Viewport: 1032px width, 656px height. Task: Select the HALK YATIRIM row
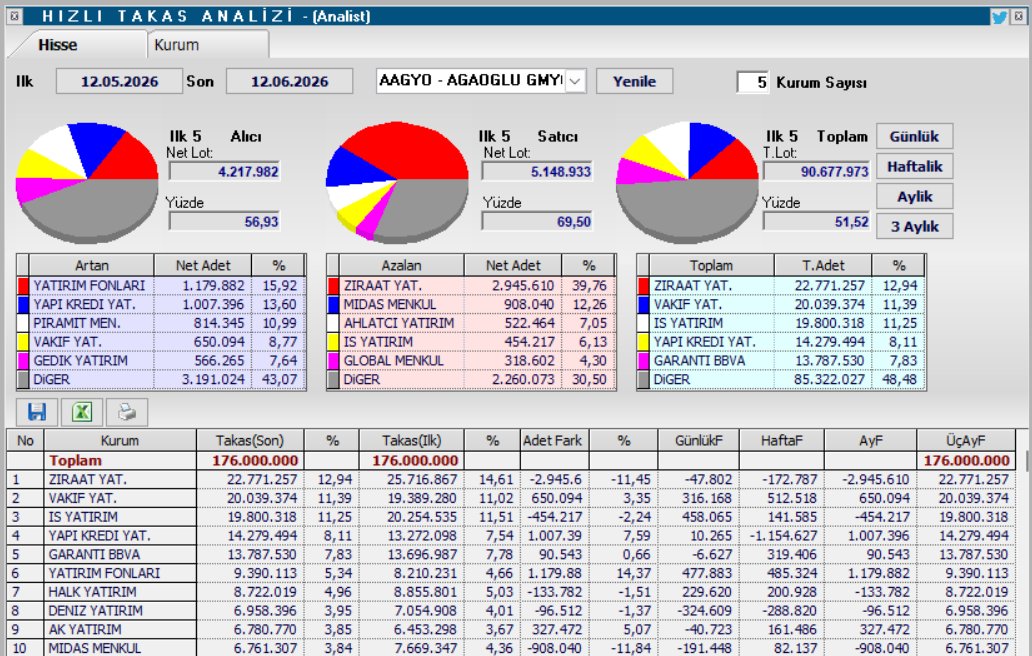pyautogui.click(x=510, y=592)
